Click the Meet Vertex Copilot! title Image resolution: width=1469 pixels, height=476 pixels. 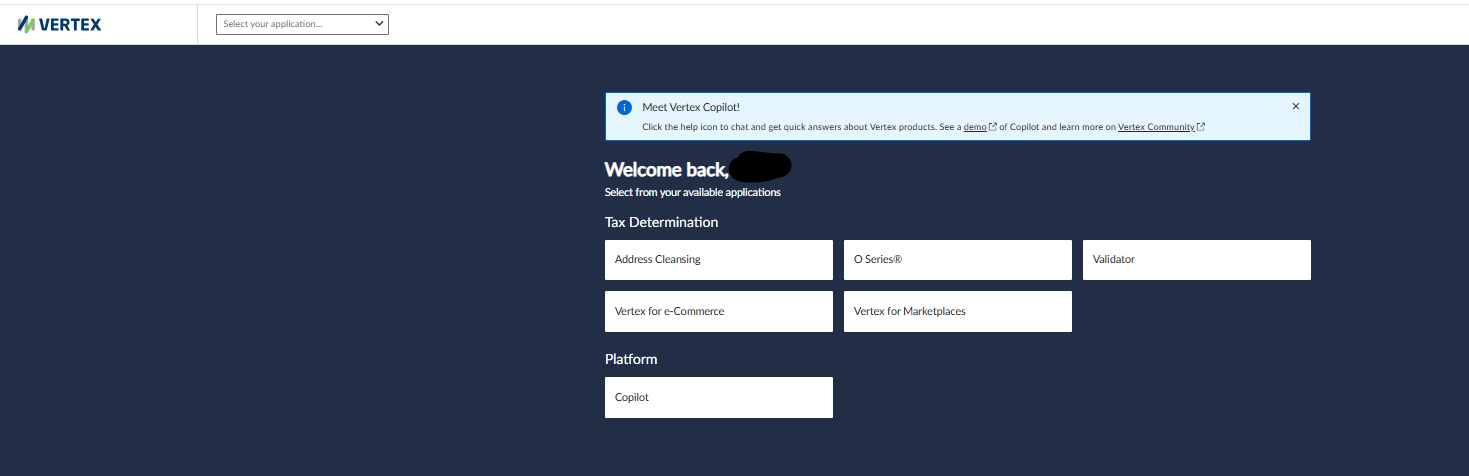691,107
